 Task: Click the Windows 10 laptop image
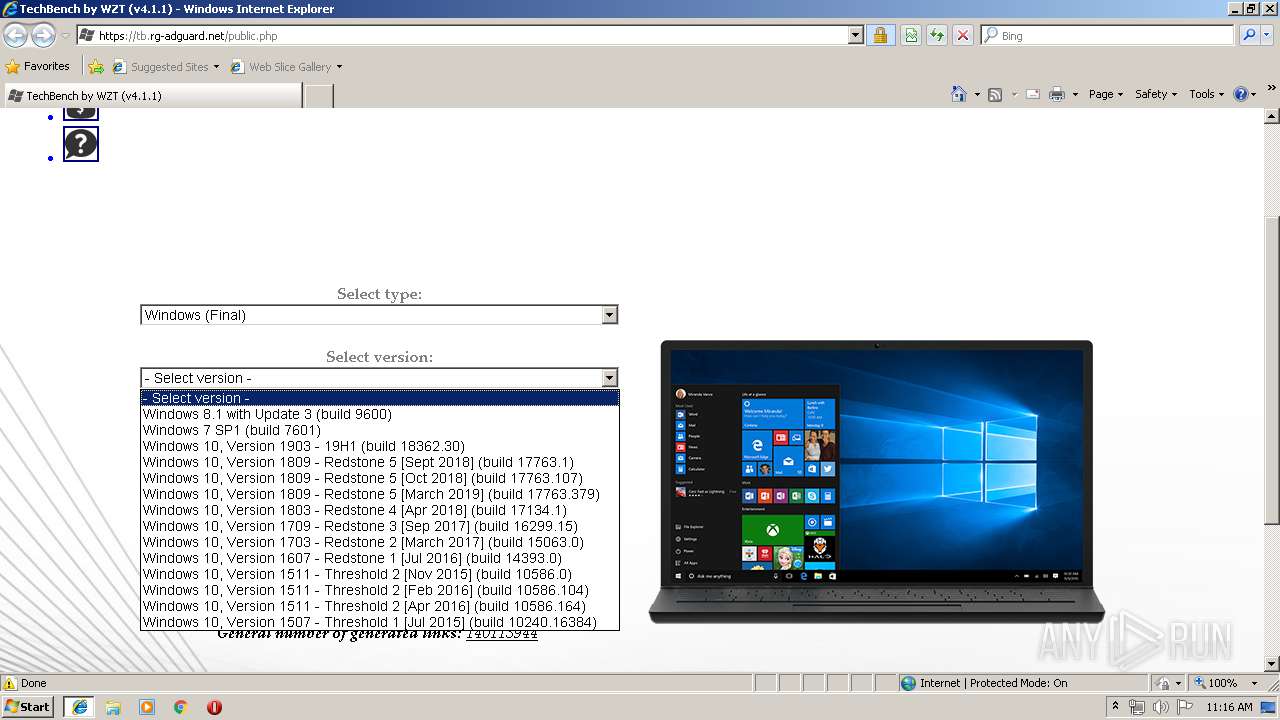[x=876, y=482]
